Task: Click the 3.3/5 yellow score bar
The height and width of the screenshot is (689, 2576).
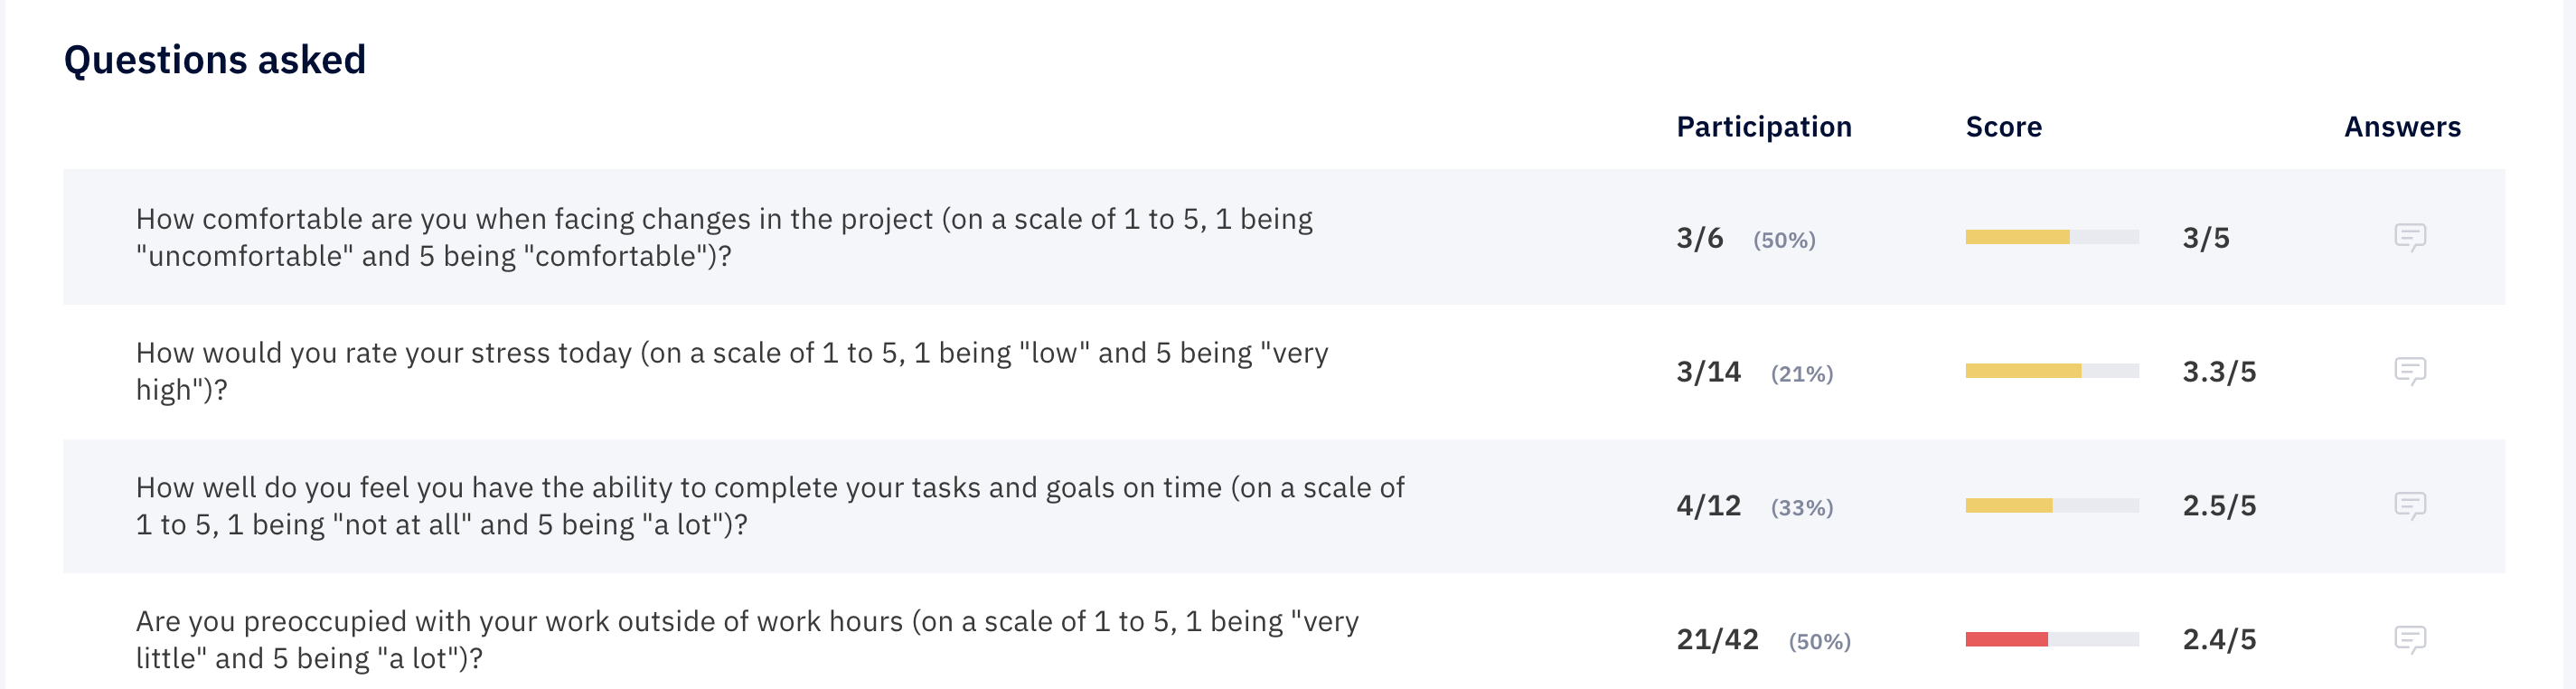Action: [x=2052, y=371]
